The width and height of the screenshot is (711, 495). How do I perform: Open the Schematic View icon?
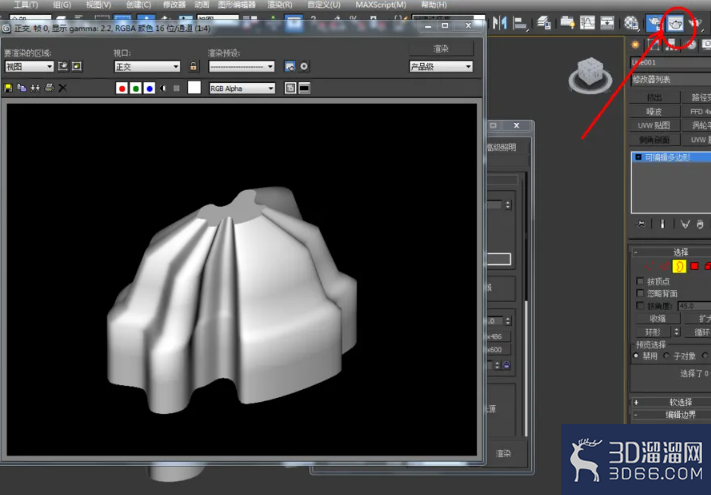(607, 22)
